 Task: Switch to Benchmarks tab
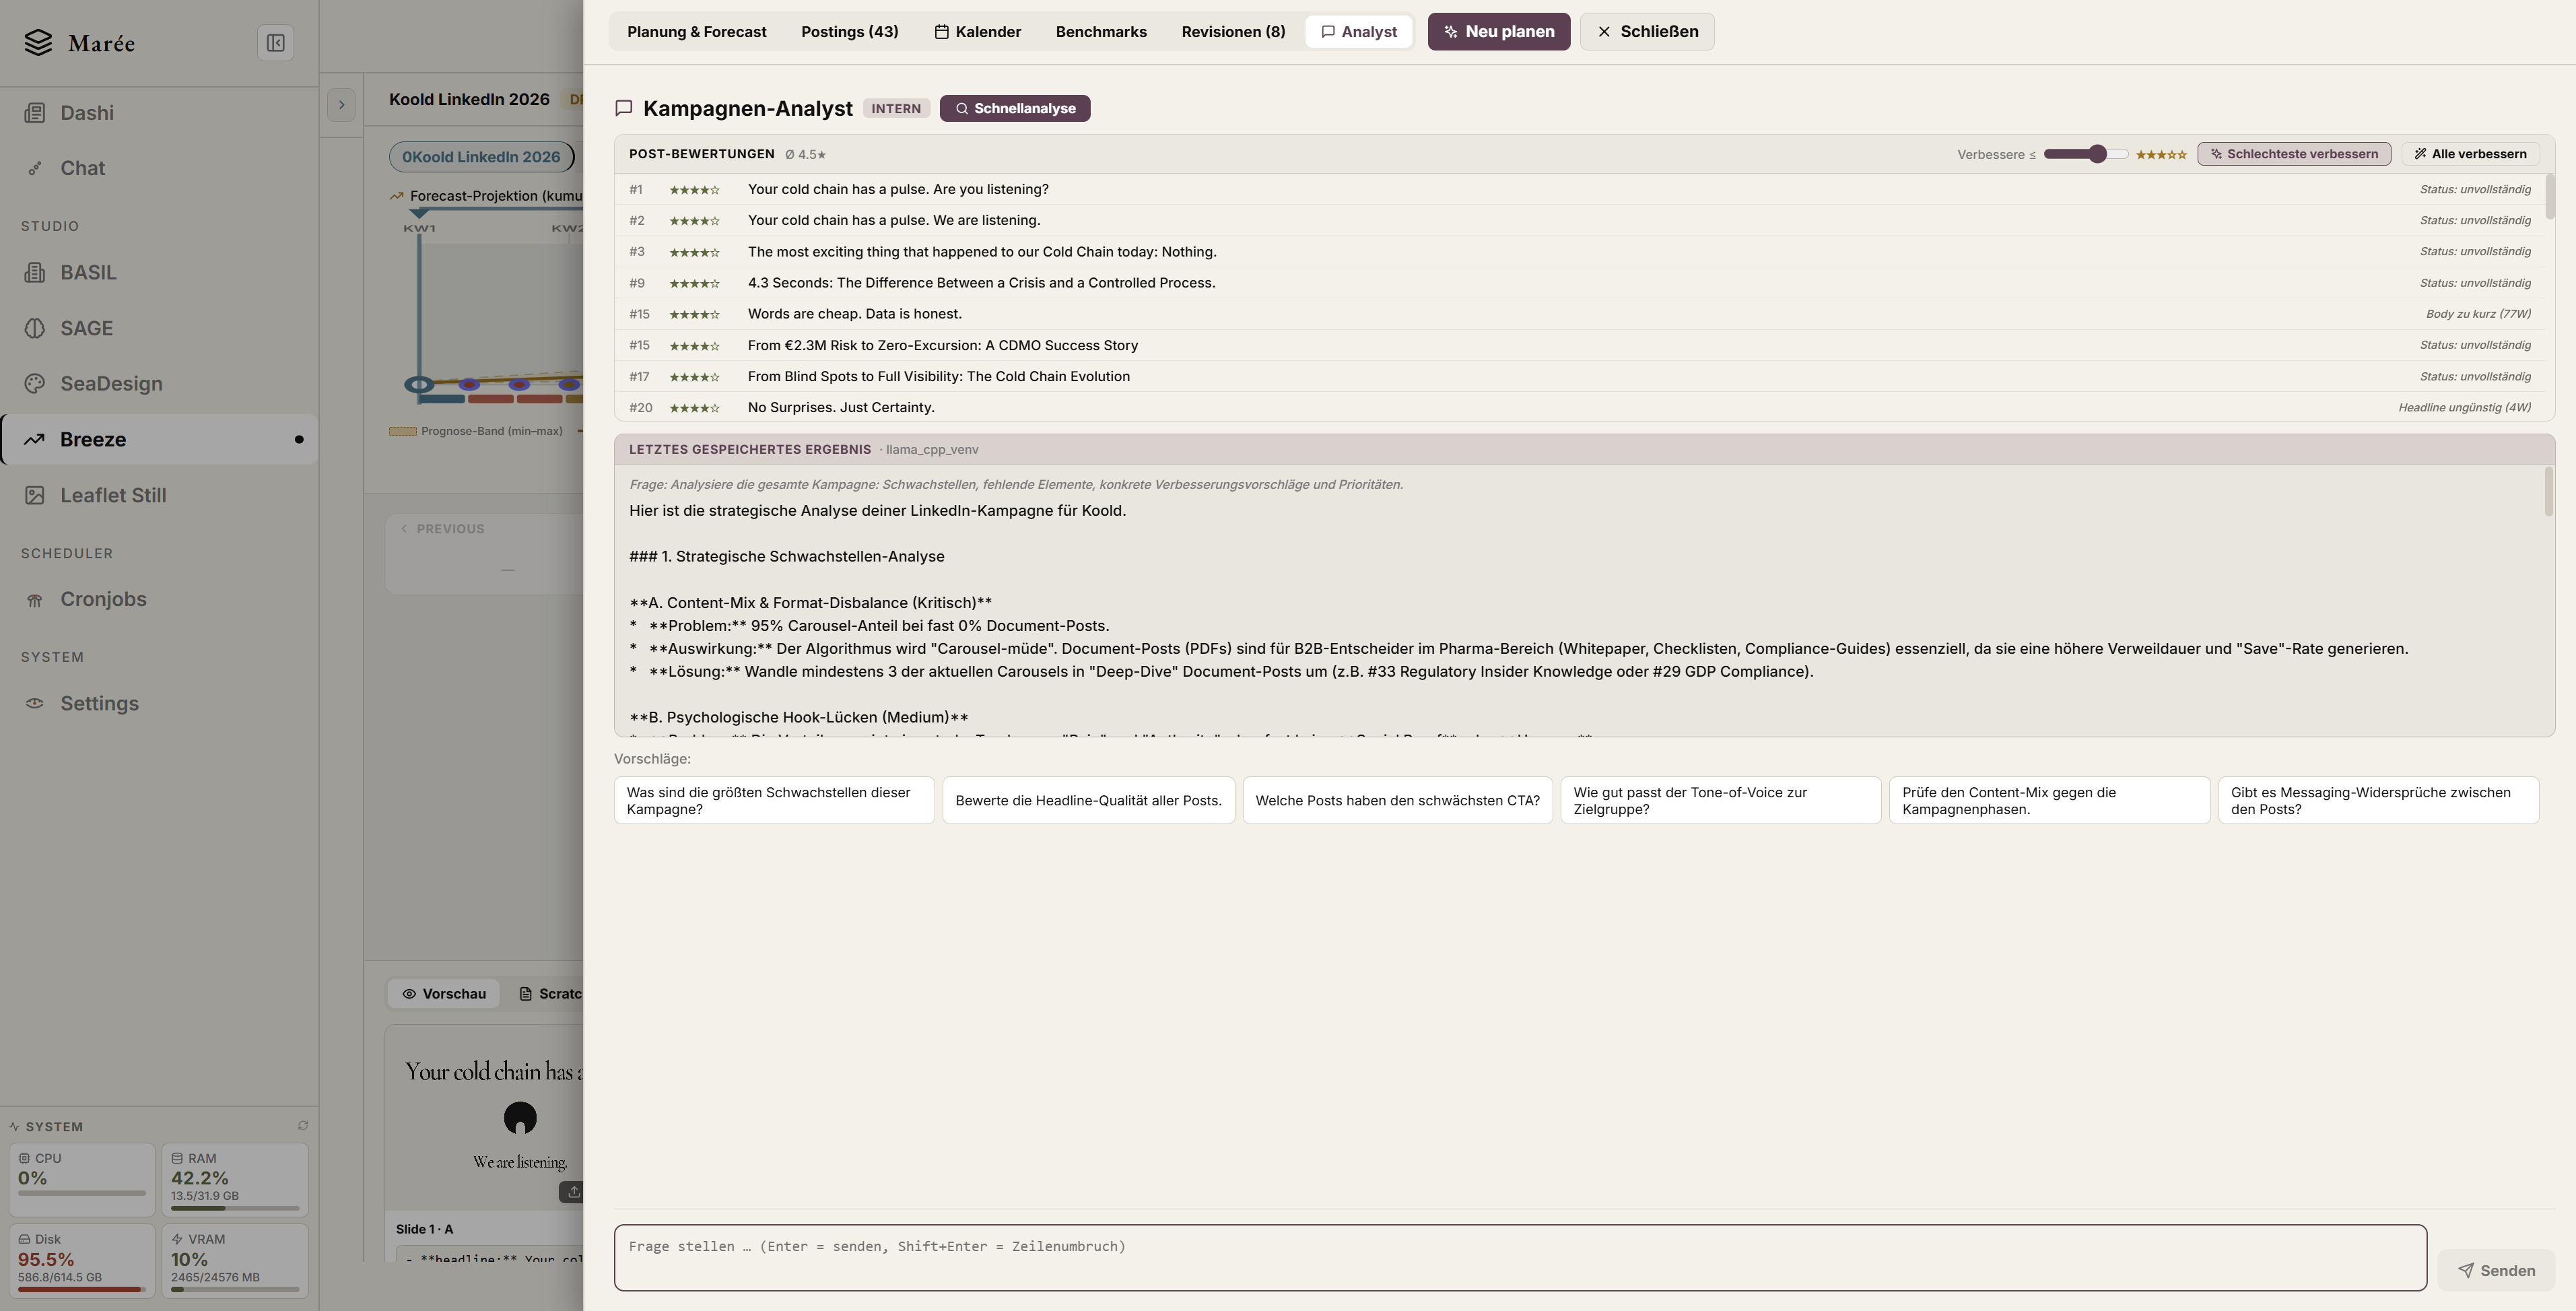[x=1101, y=32]
